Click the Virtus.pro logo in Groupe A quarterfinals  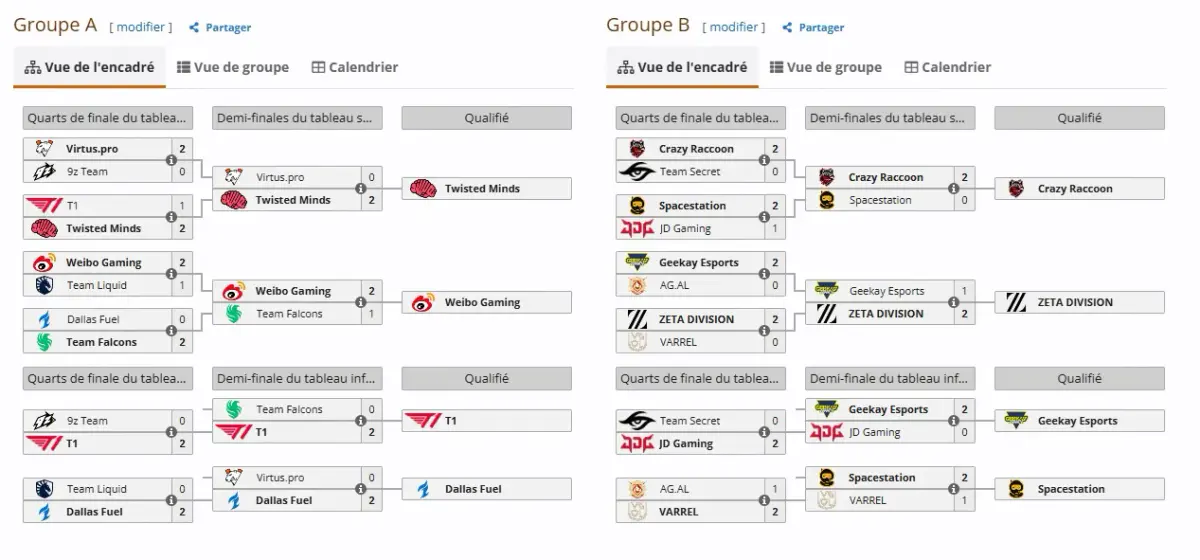(x=43, y=149)
